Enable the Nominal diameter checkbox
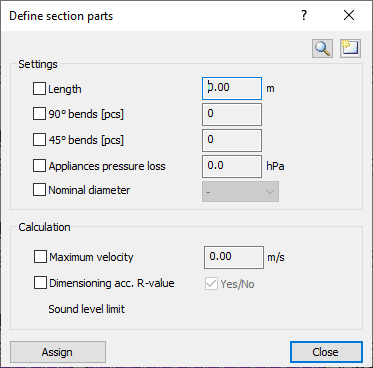373x368 pixels. point(39,190)
